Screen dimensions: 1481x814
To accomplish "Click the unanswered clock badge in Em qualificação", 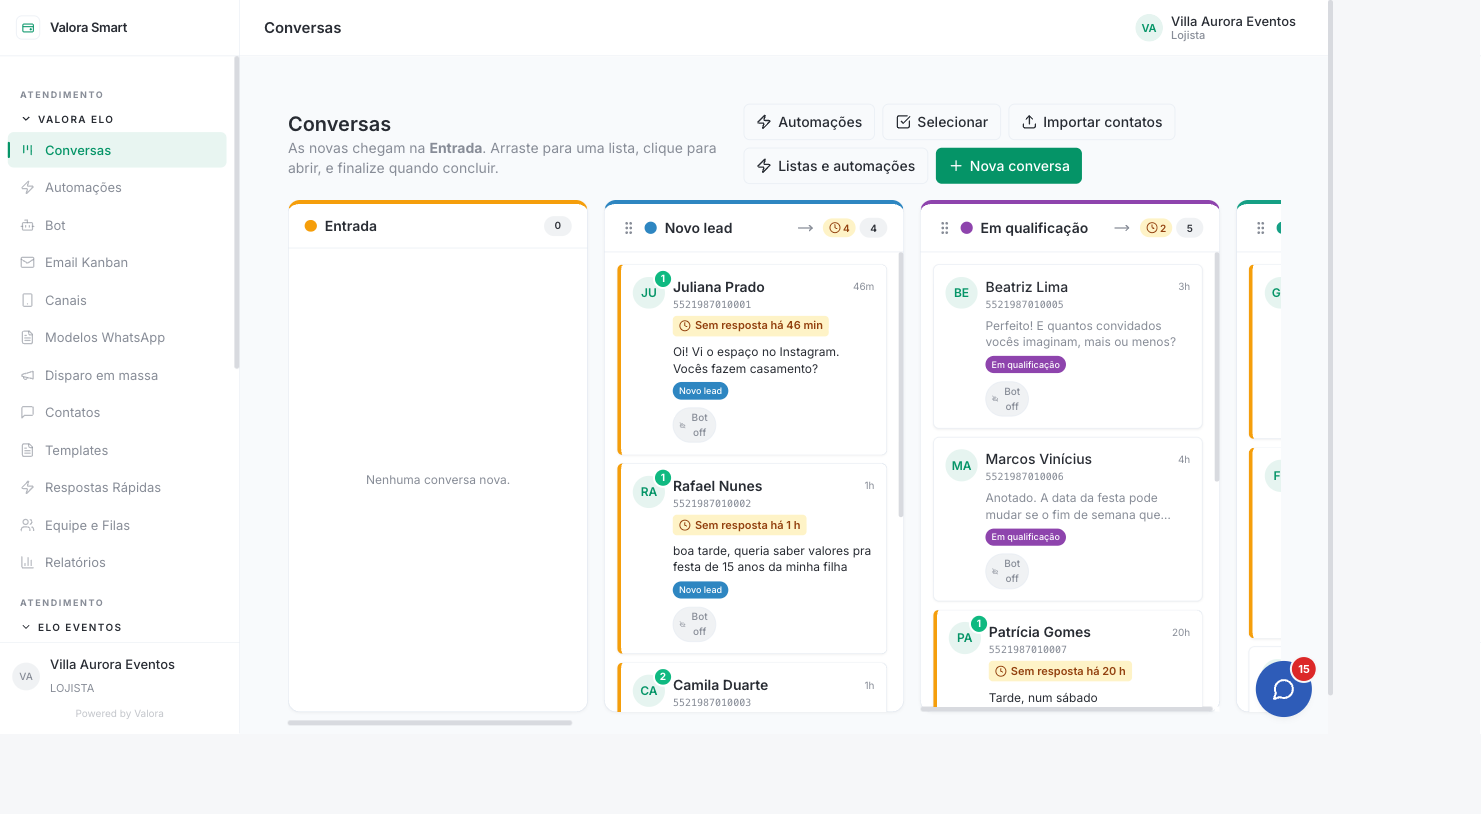I will 1155,228.
